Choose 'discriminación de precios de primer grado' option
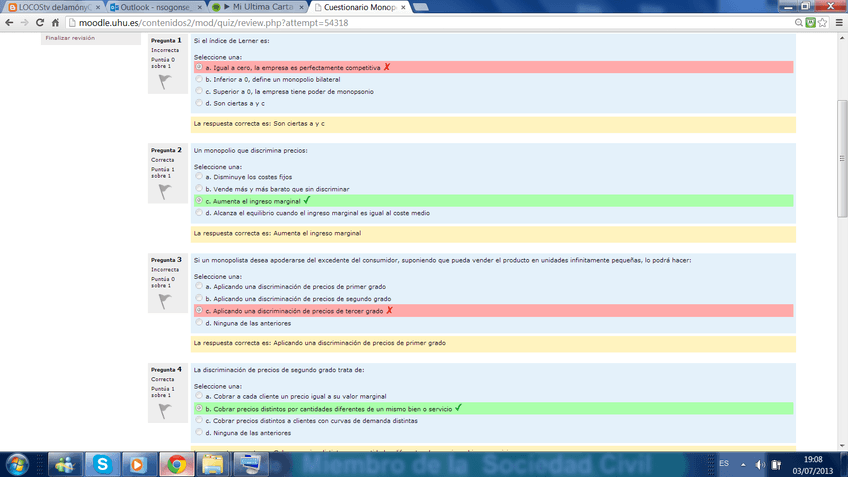 pyautogui.click(x=199, y=287)
